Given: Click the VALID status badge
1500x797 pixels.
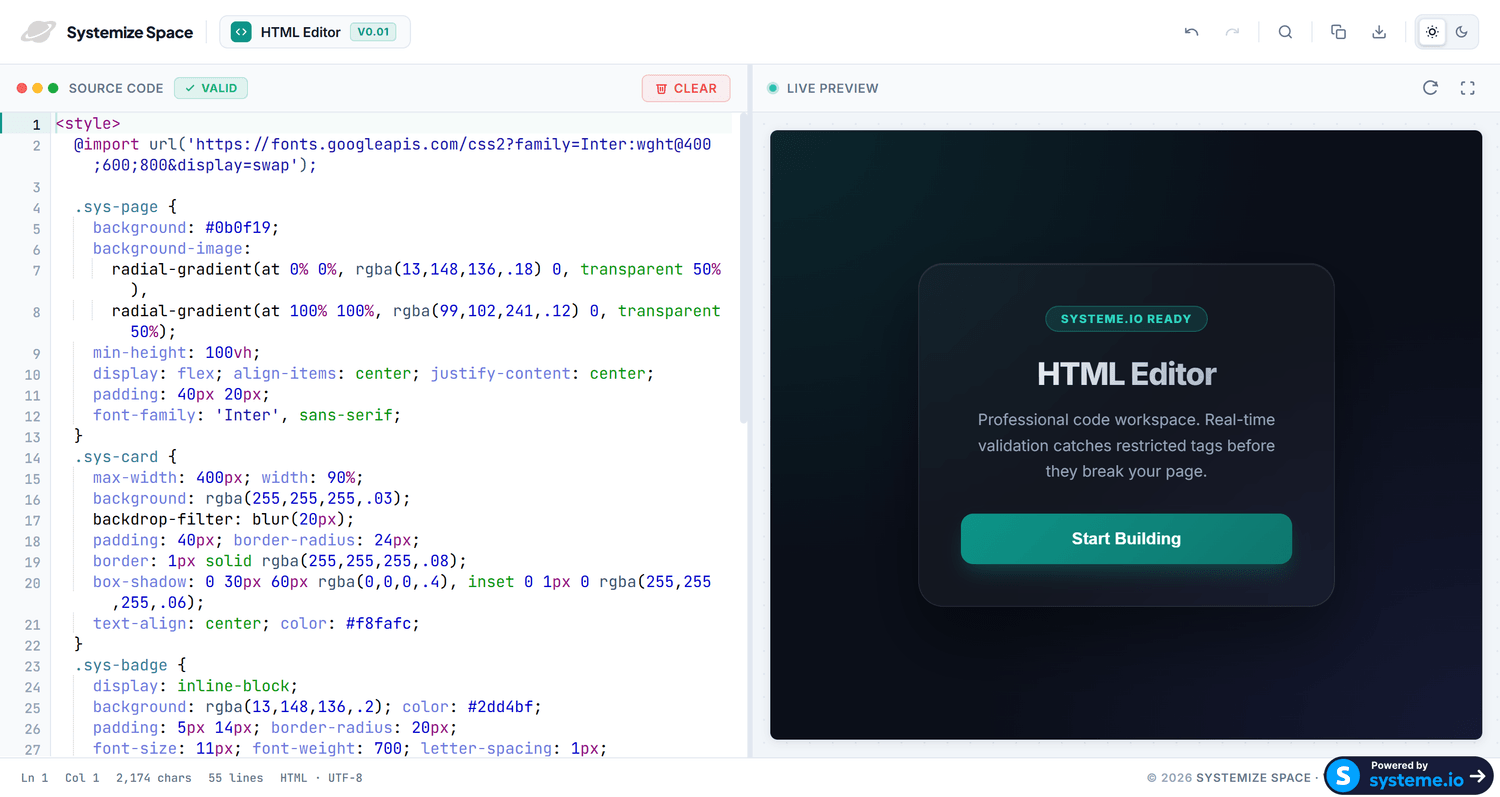Looking at the screenshot, I should [x=211, y=88].
